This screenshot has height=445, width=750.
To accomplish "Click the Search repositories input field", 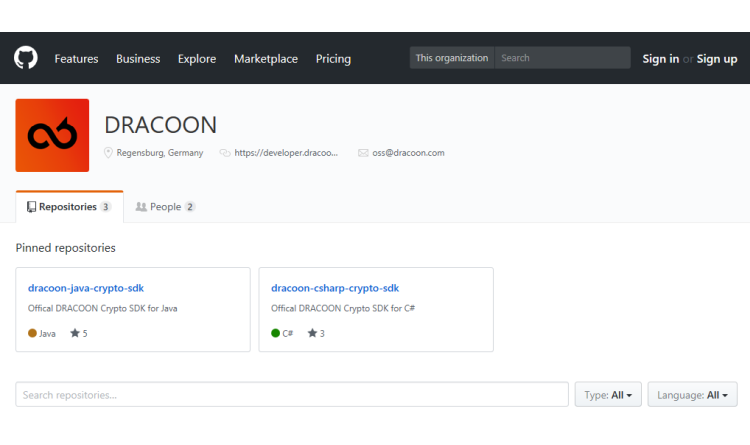I will [x=292, y=395].
